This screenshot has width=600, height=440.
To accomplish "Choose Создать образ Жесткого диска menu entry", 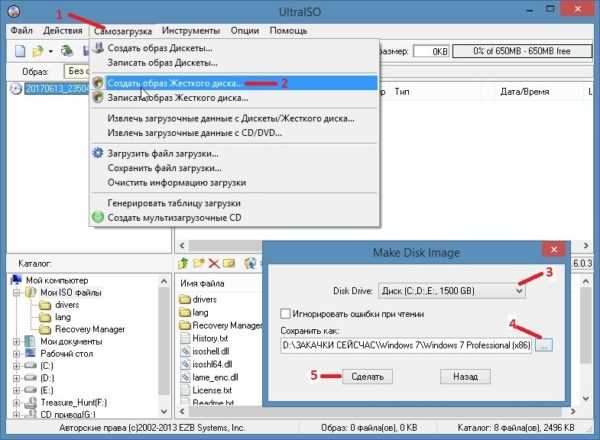I will tap(234, 83).
